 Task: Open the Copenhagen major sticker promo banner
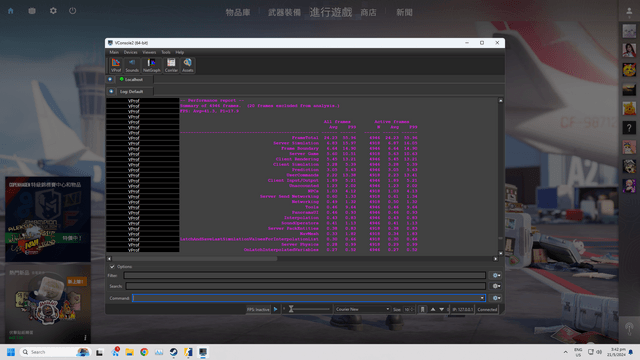pos(48,219)
